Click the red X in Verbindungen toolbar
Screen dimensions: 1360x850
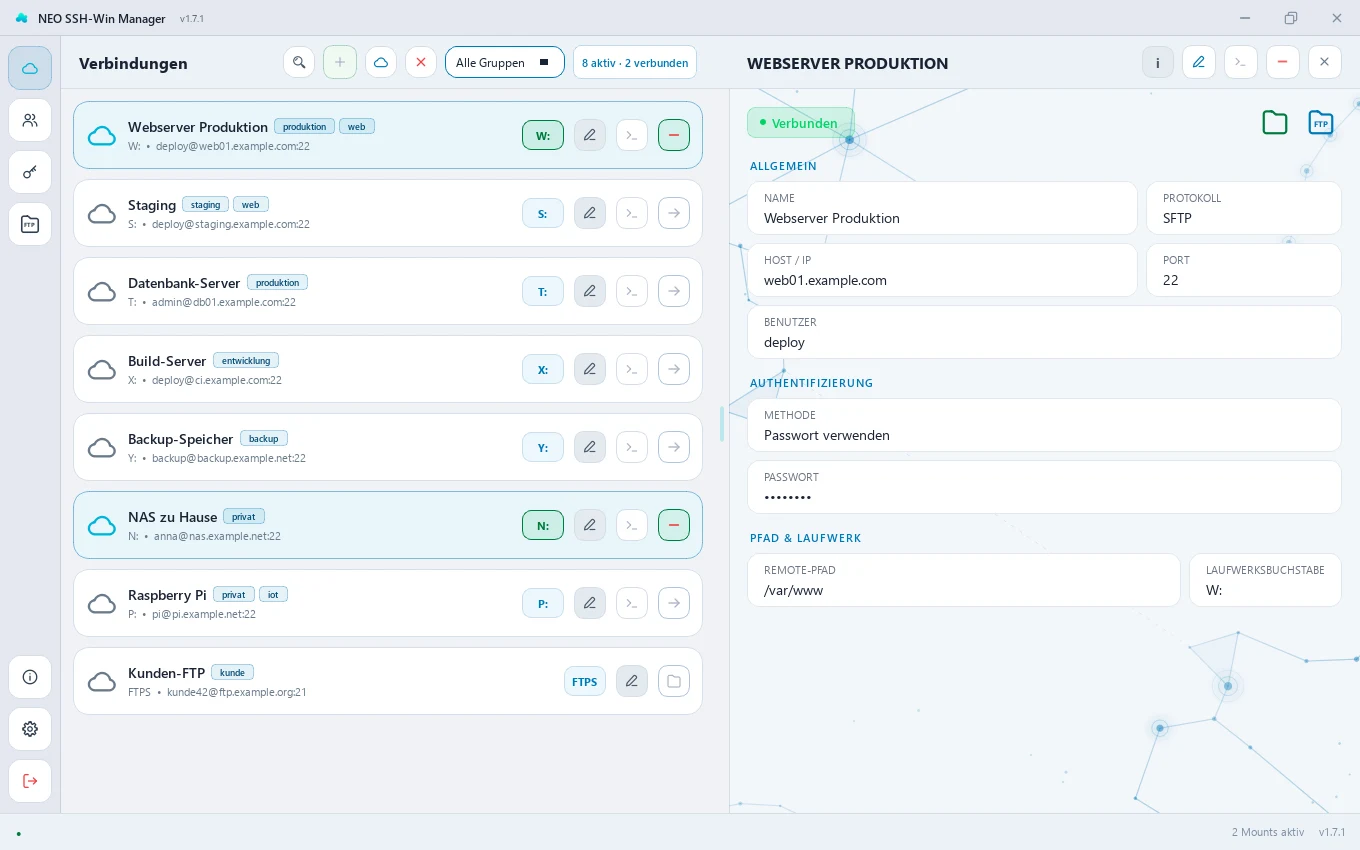point(421,62)
